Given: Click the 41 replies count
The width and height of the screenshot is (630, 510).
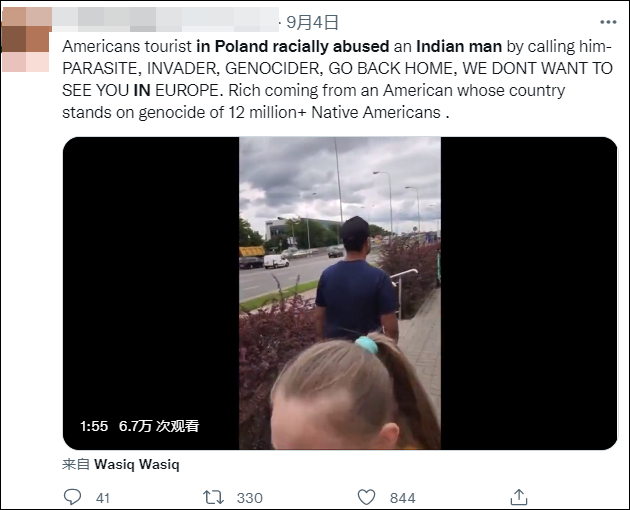Looking at the screenshot, I should 103,498.
